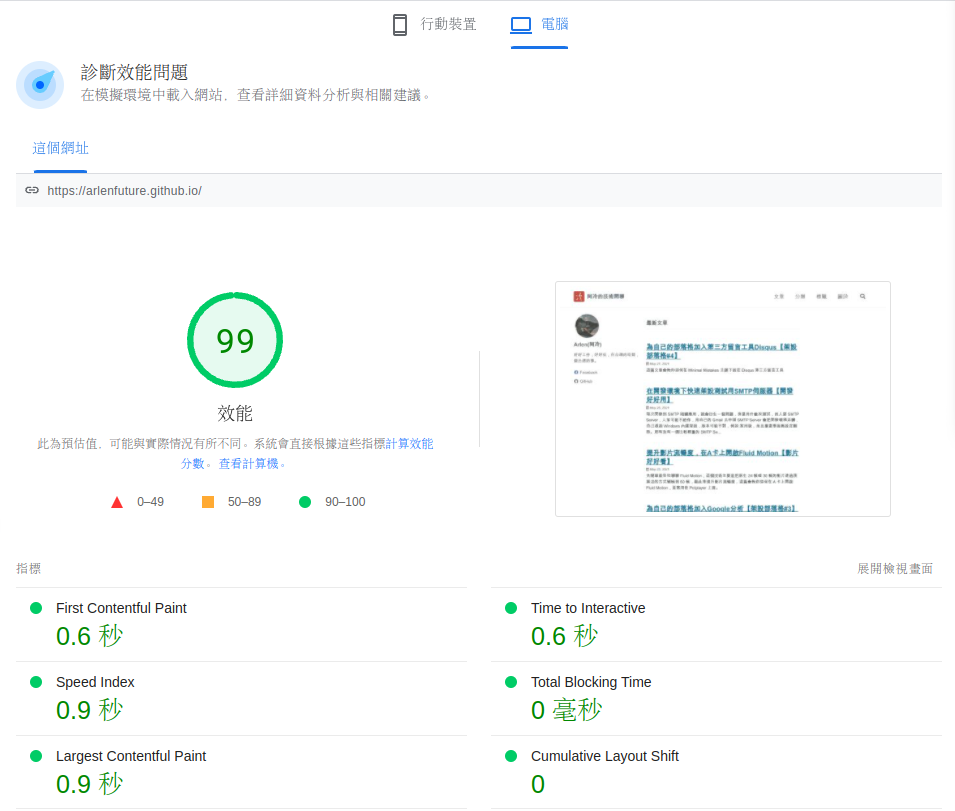955x811 pixels.
Task: Click the green dot beside Total Blocking Time
Action: 511,682
